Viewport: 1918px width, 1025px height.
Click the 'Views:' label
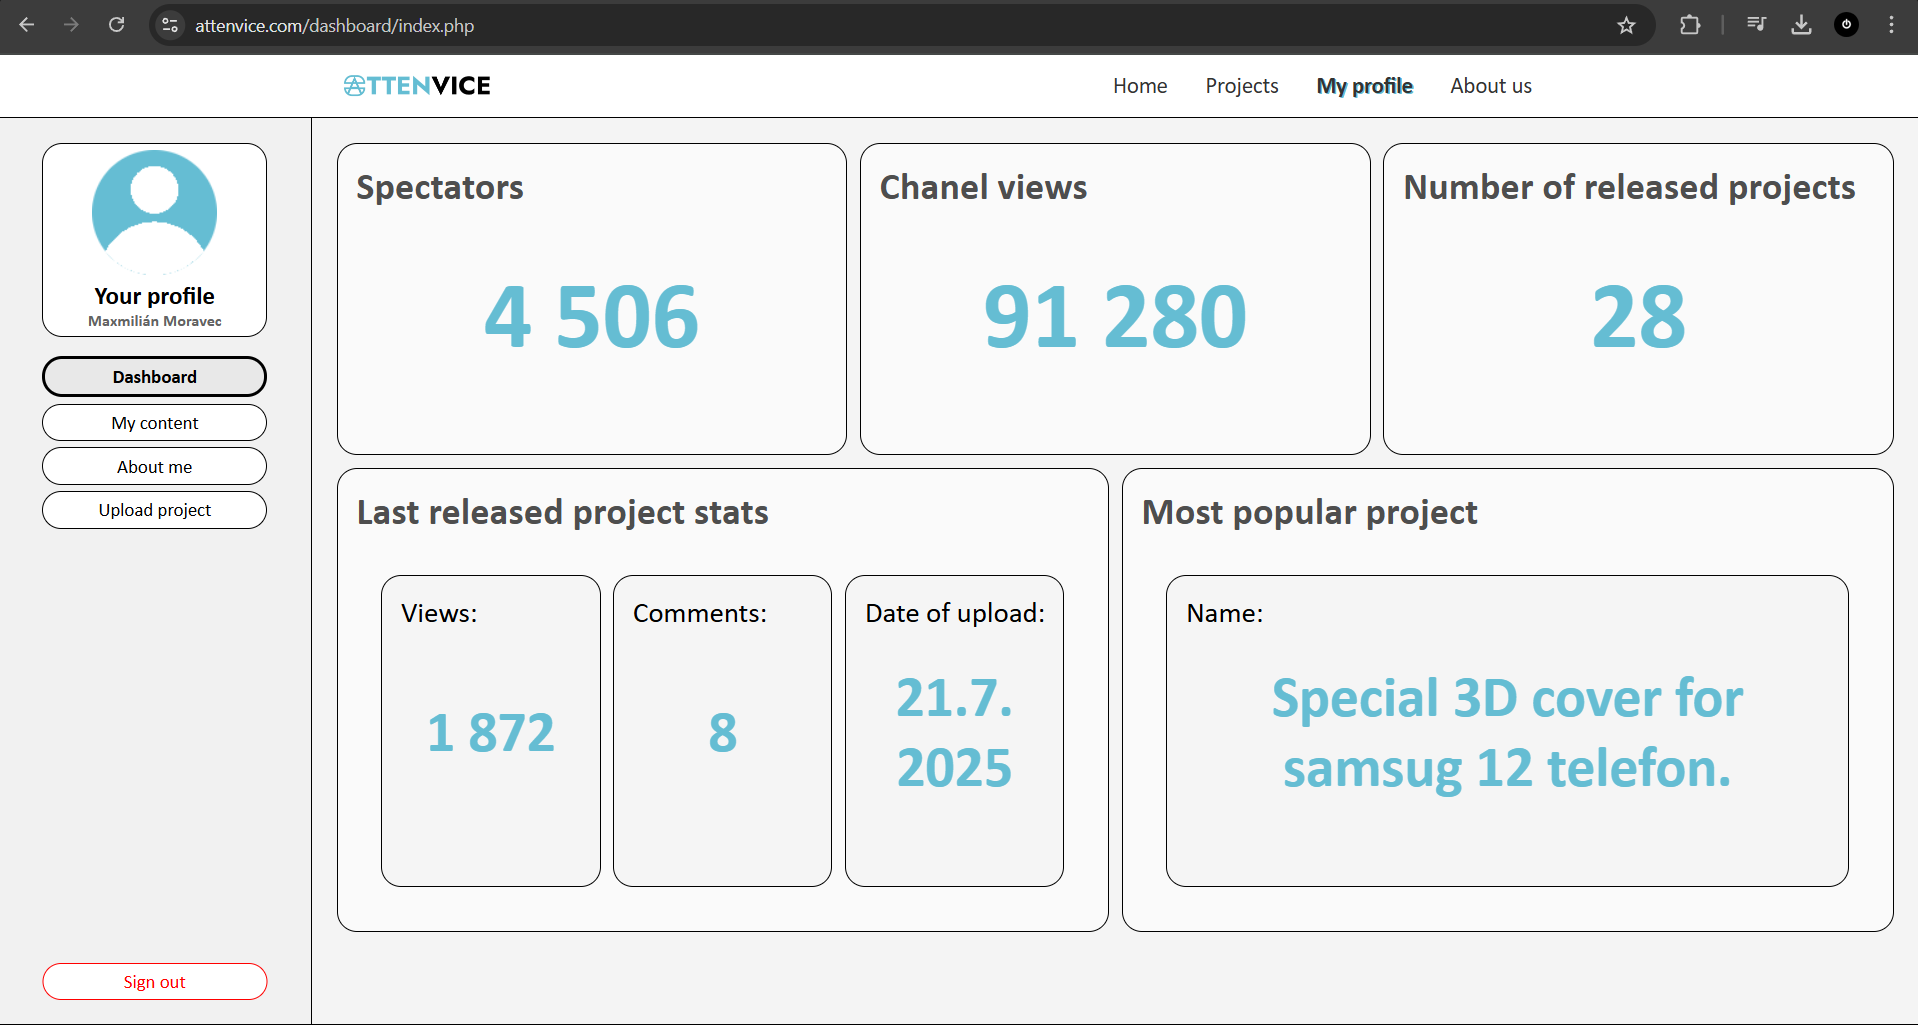coord(439,613)
